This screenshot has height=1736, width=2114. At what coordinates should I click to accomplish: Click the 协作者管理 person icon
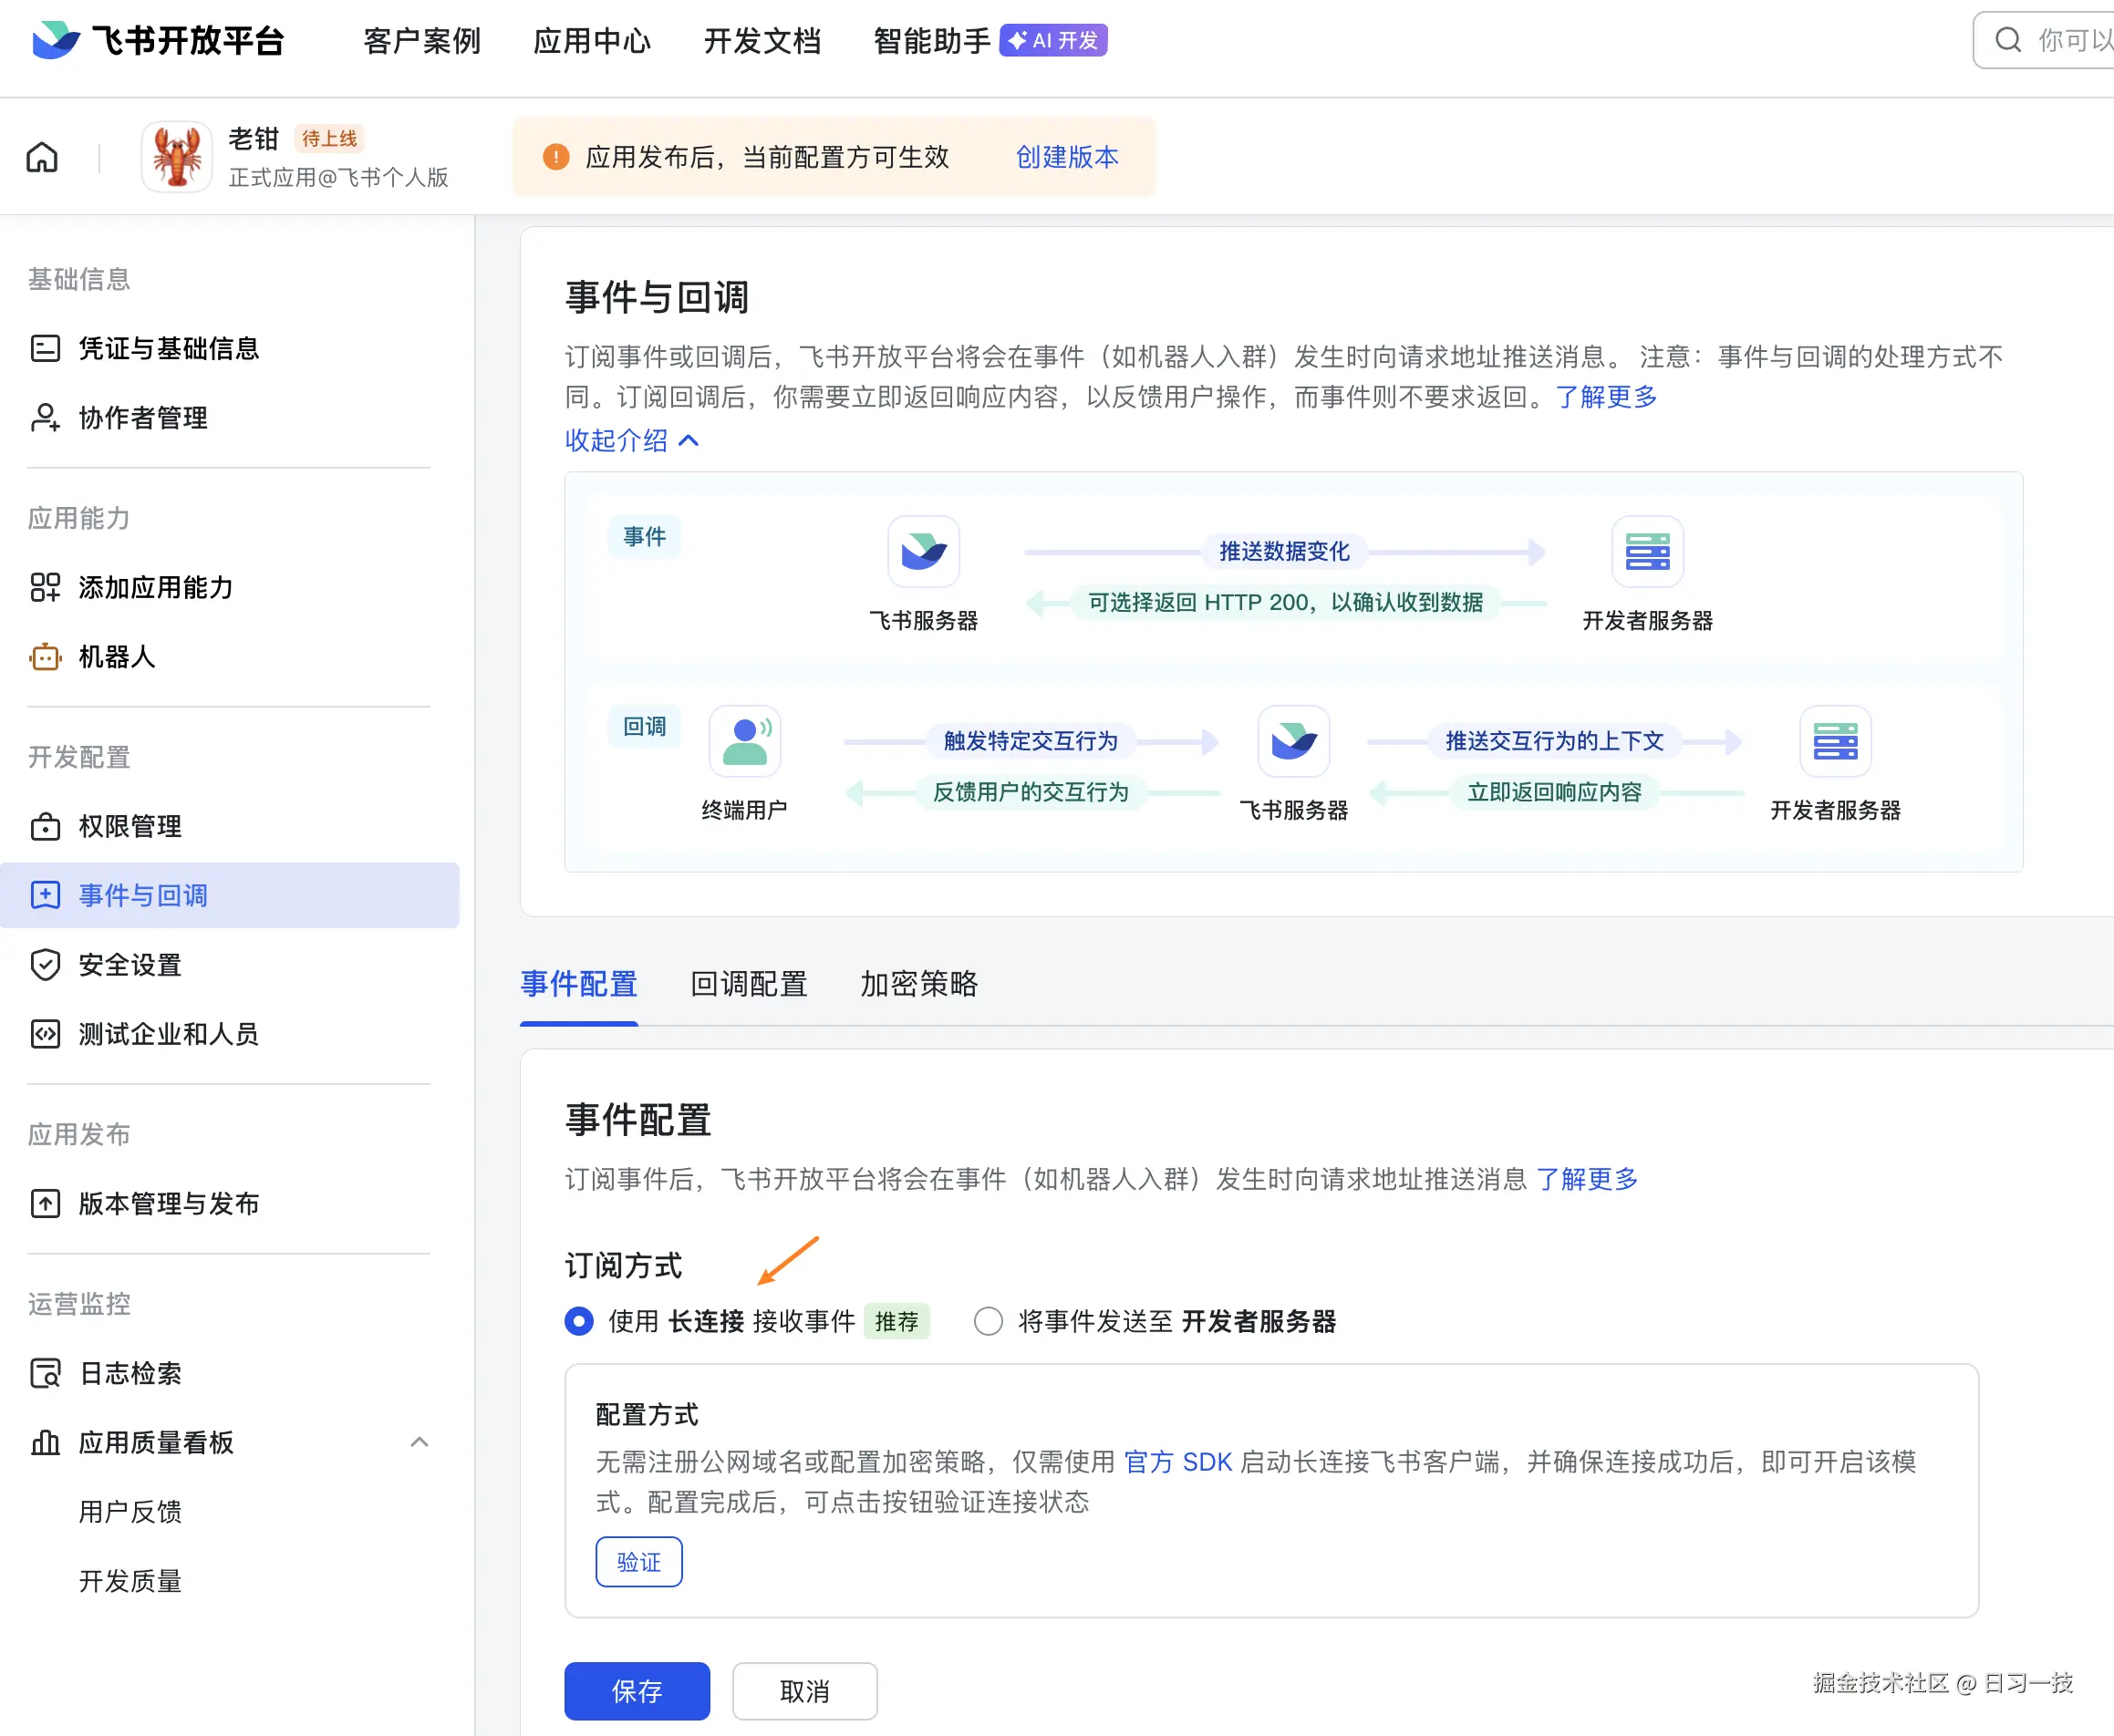(45, 417)
